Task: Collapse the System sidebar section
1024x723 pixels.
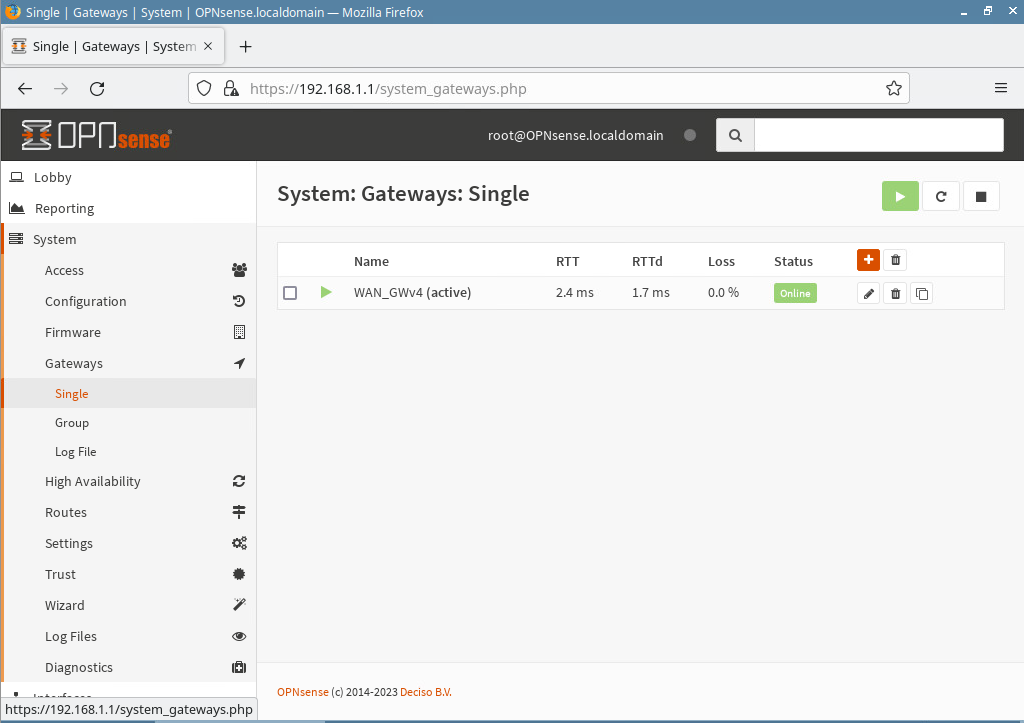Action: click(54, 239)
